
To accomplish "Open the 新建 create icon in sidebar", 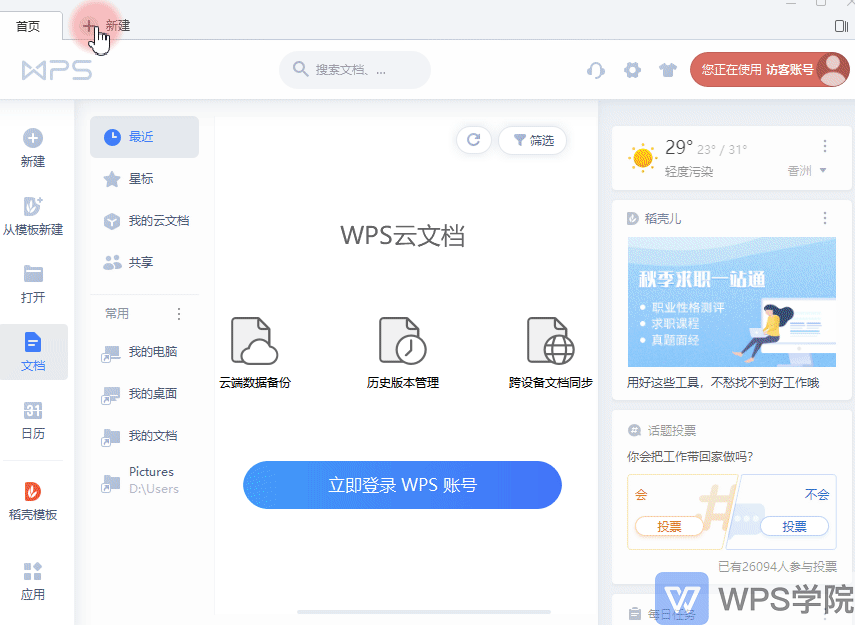I will 33,145.
